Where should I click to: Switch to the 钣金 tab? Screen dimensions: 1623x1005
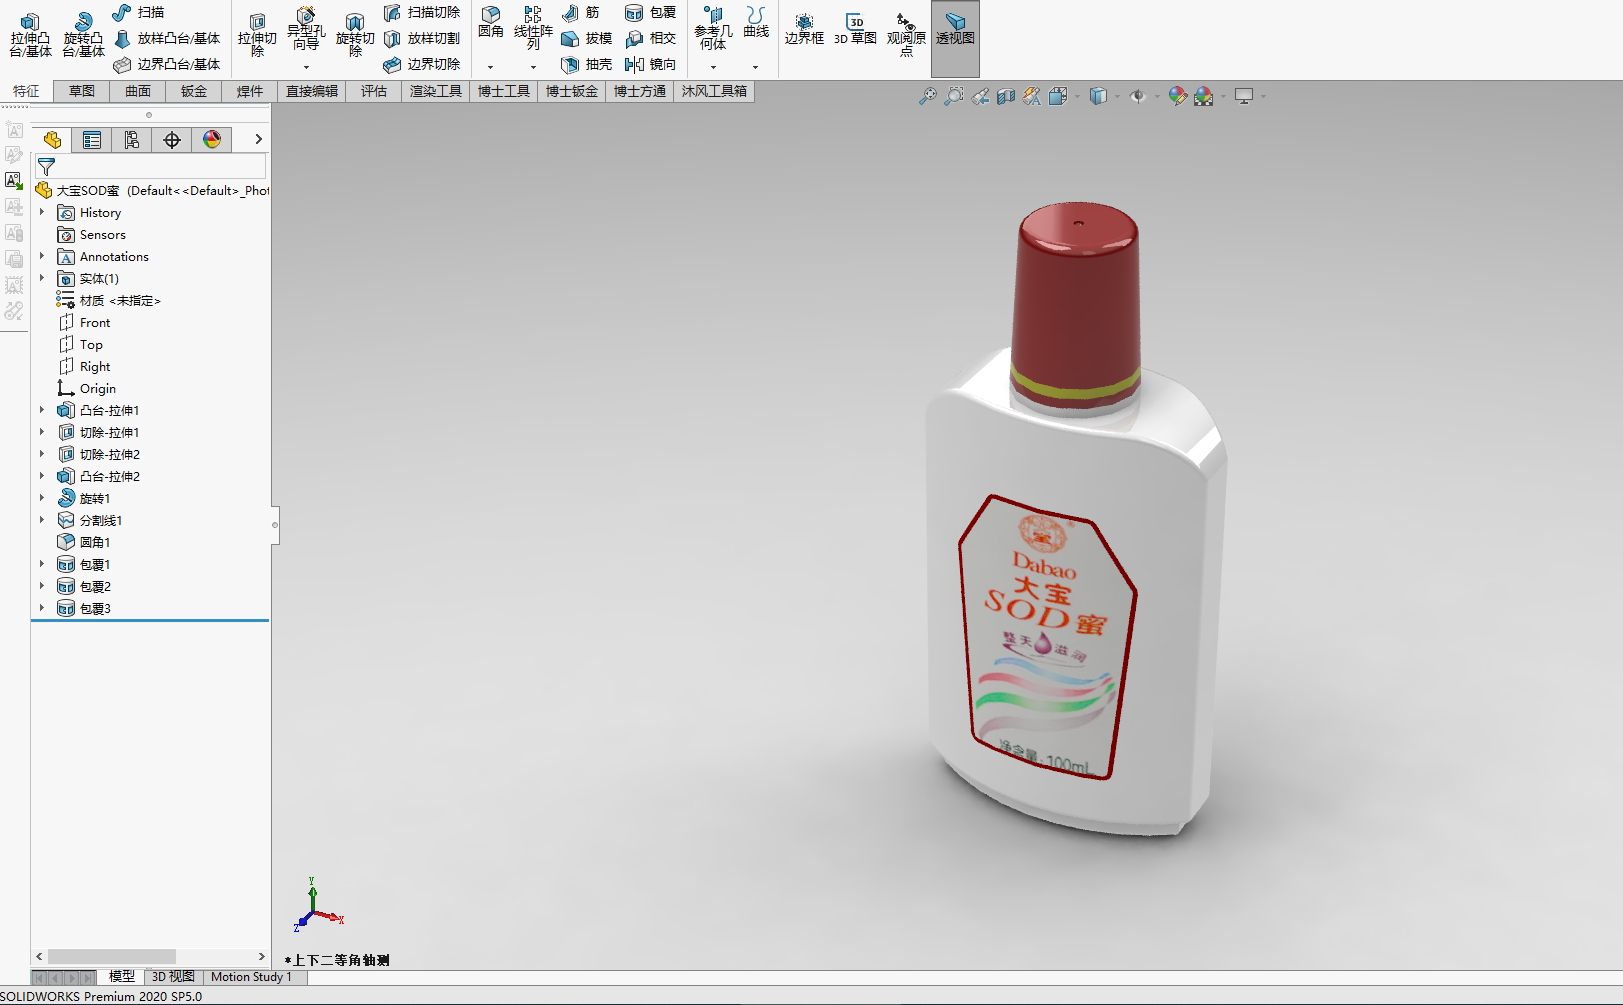[194, 91]
